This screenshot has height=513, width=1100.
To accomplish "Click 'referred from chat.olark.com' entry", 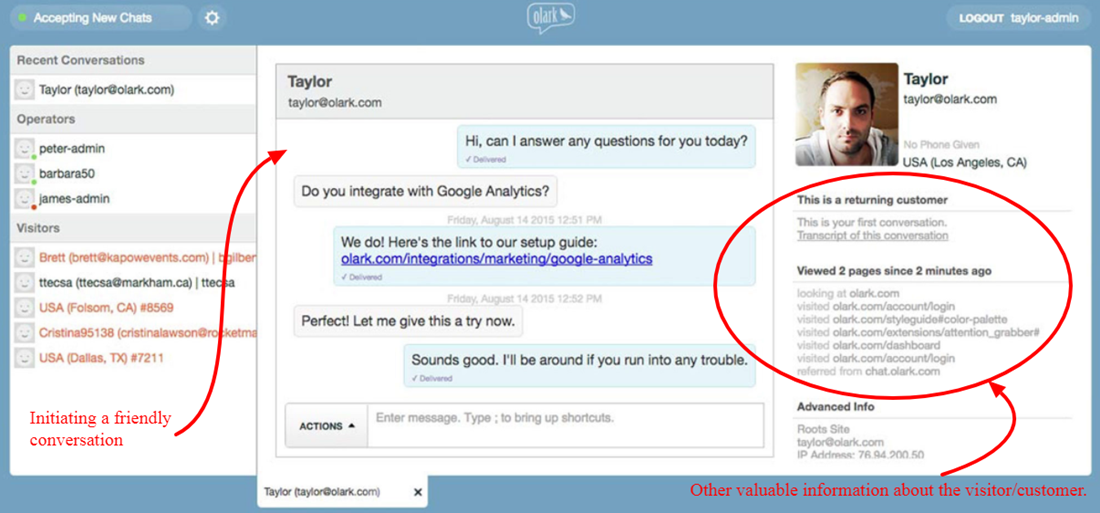I will coord(868,371).
